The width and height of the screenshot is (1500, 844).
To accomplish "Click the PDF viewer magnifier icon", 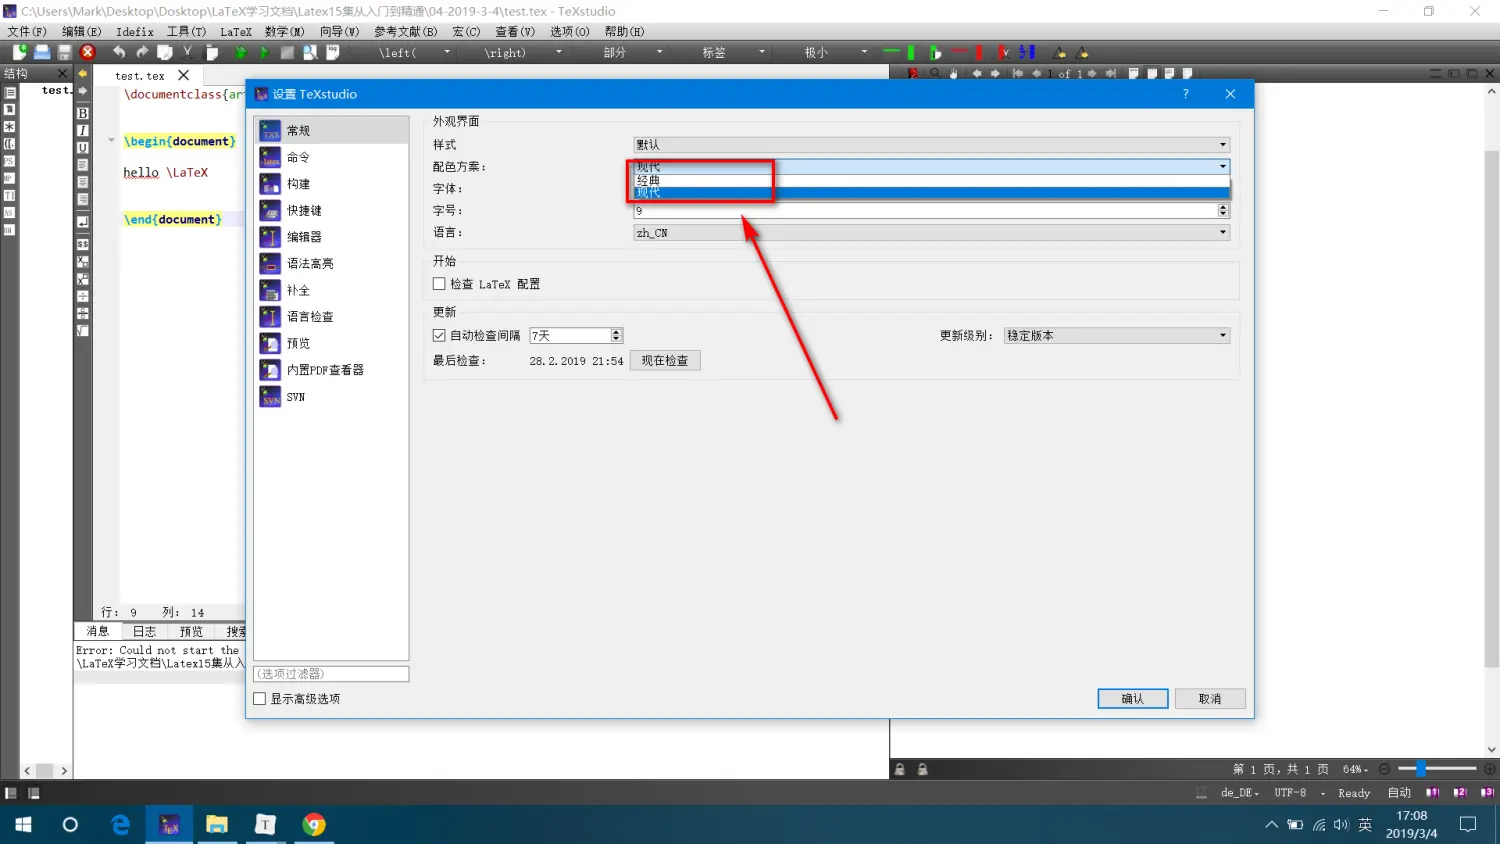I will (935, 73).
